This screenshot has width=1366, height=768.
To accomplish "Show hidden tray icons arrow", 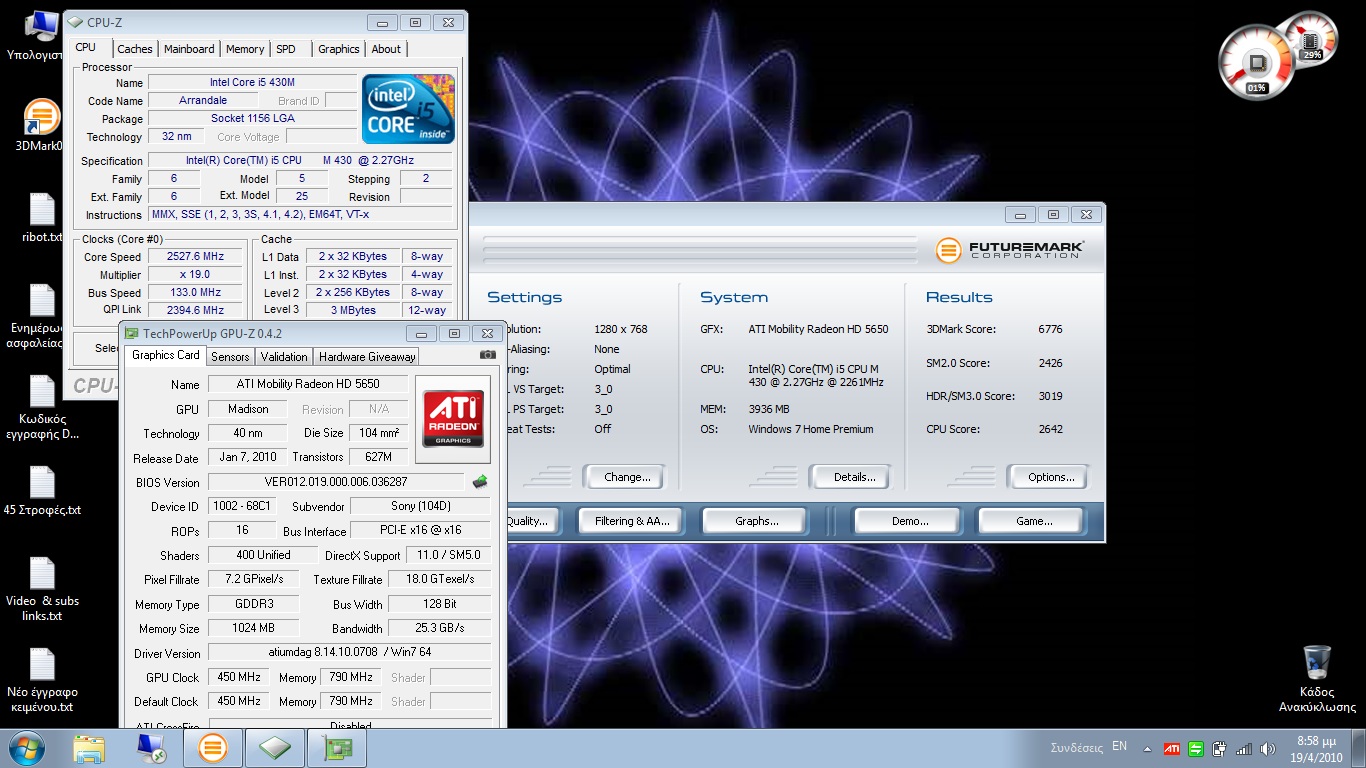I will tap(1147, 748).
